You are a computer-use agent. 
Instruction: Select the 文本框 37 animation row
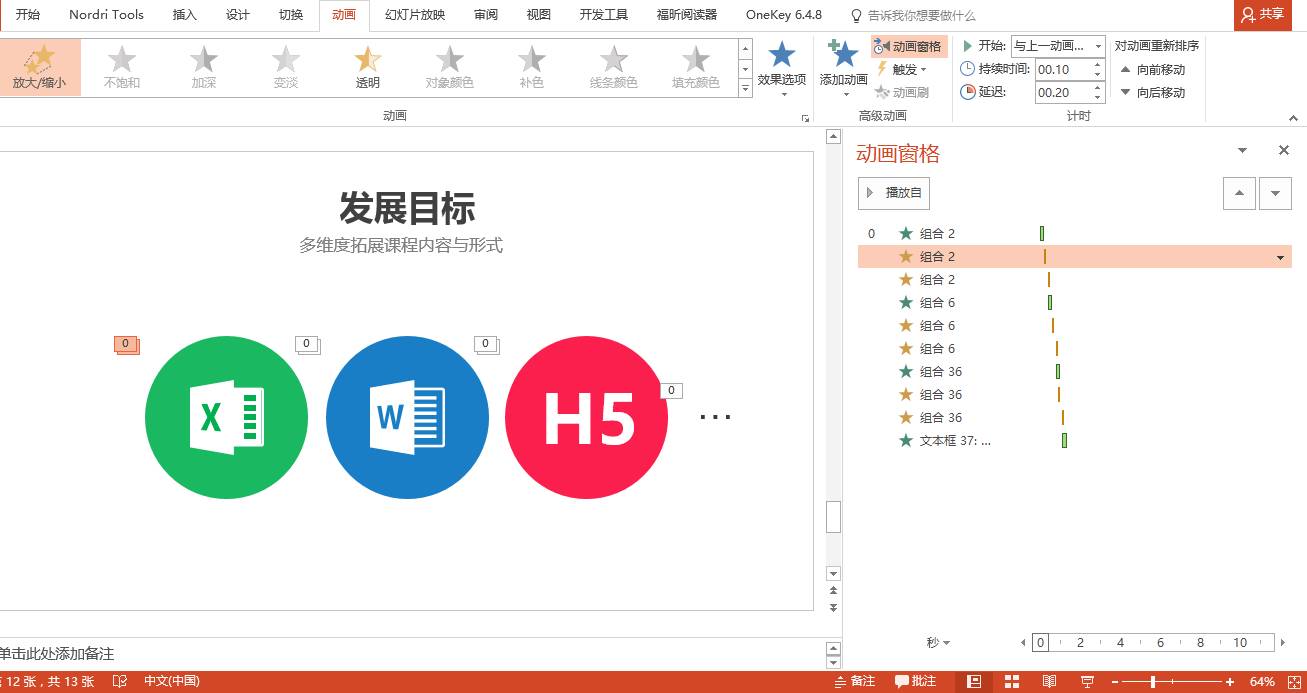pos(1075,440)
